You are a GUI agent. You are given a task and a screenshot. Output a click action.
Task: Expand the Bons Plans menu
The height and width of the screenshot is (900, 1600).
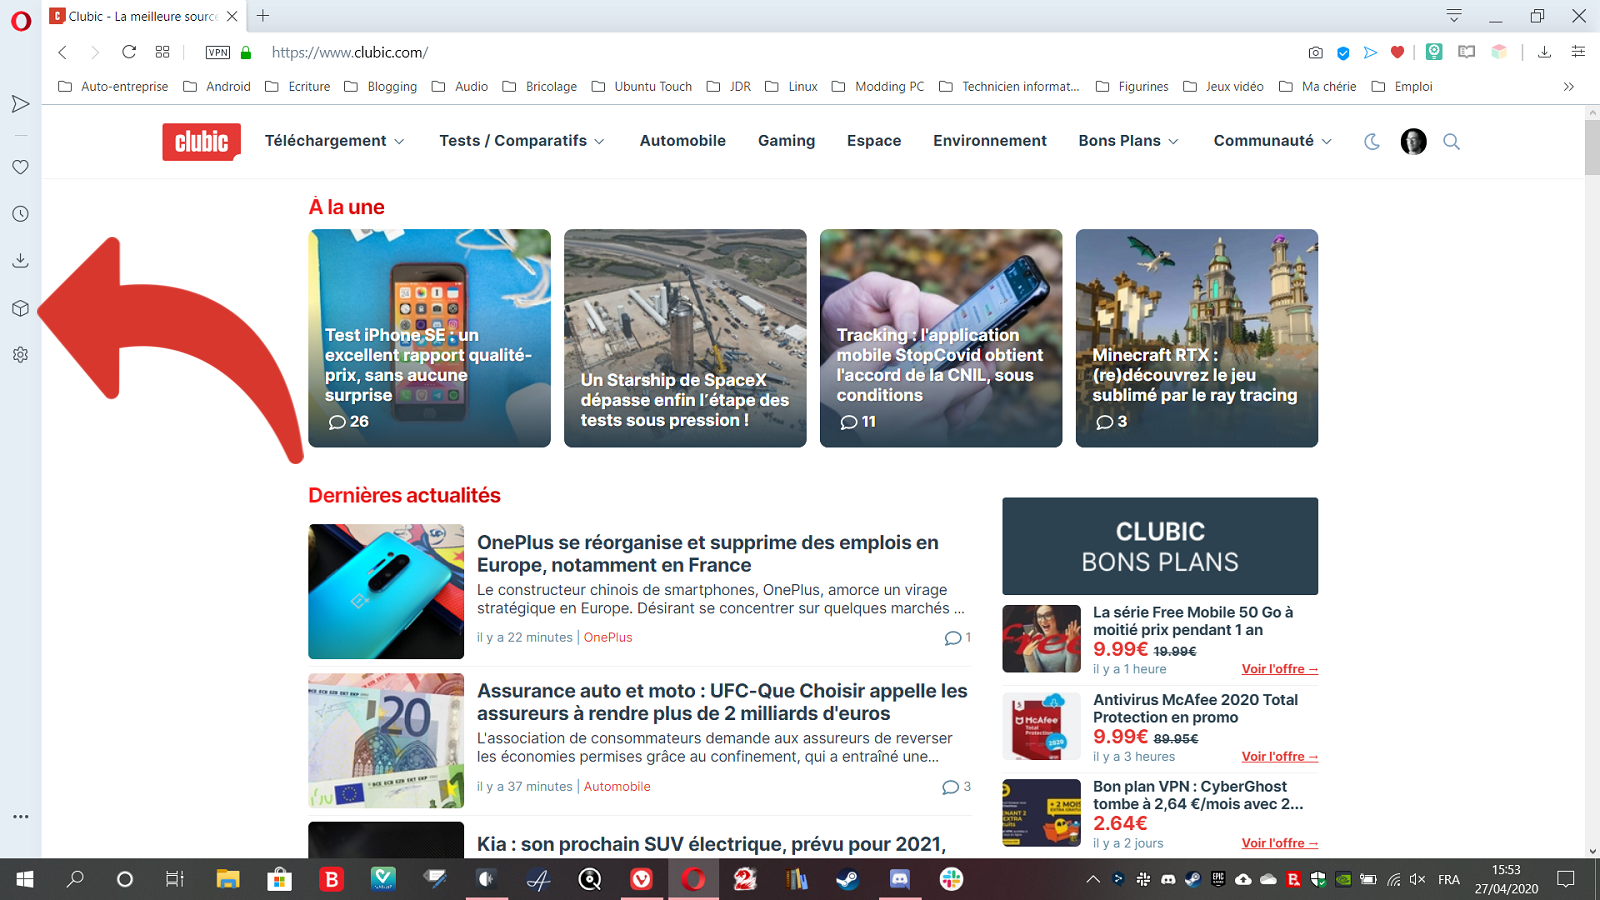click(1128, 141)
